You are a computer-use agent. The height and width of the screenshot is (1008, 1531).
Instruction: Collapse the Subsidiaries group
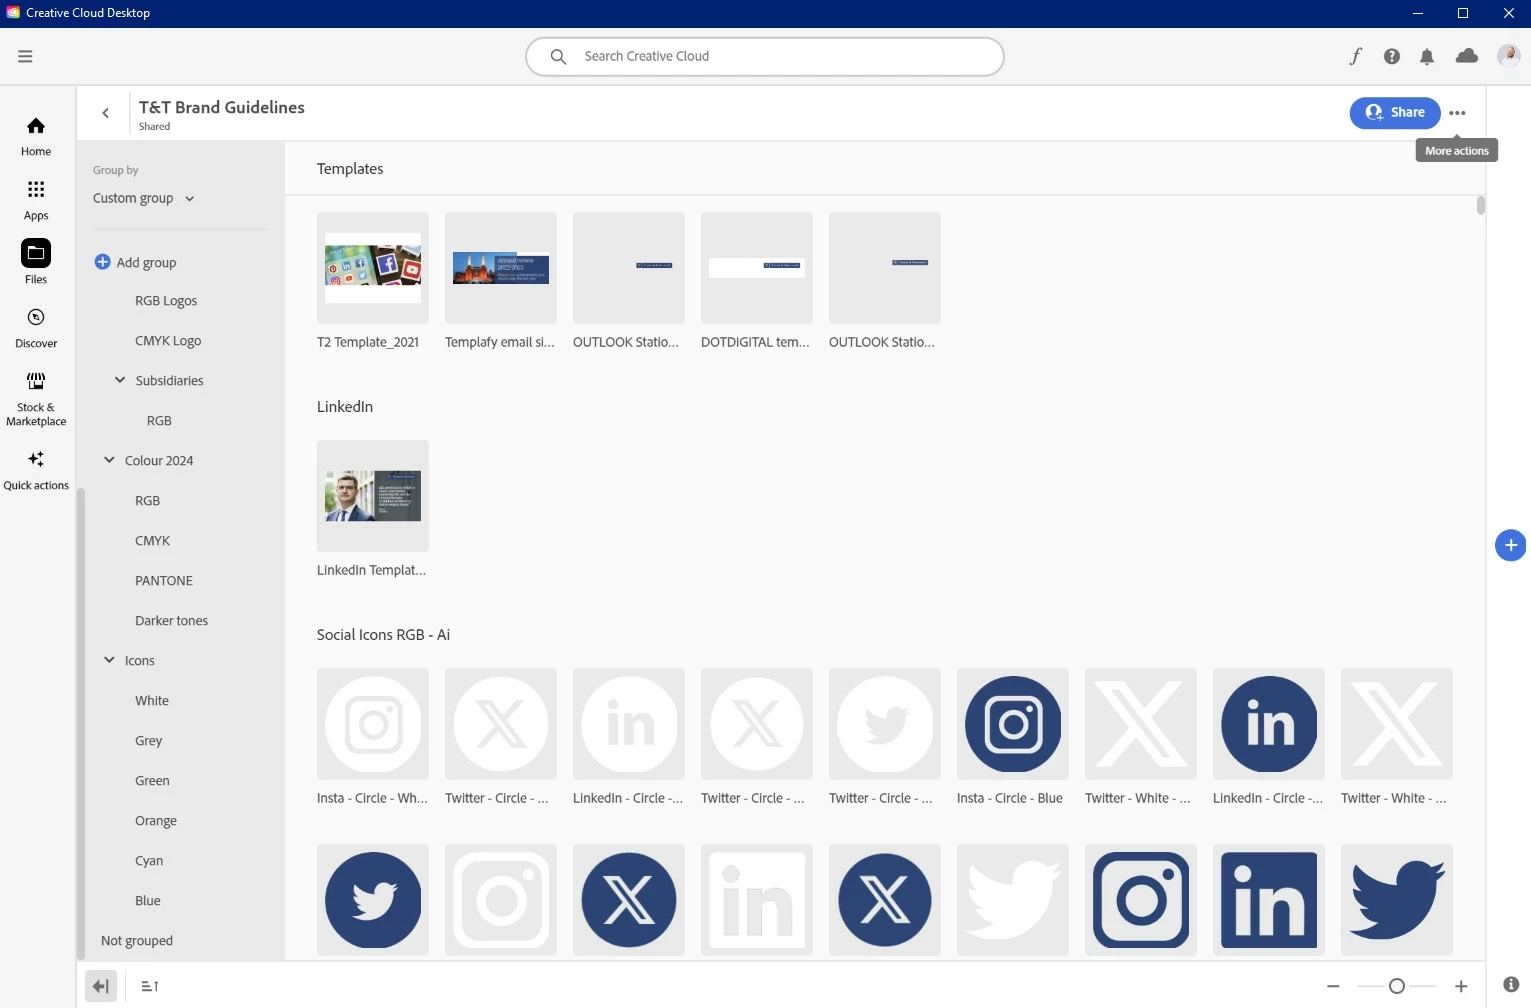point(120,380)
